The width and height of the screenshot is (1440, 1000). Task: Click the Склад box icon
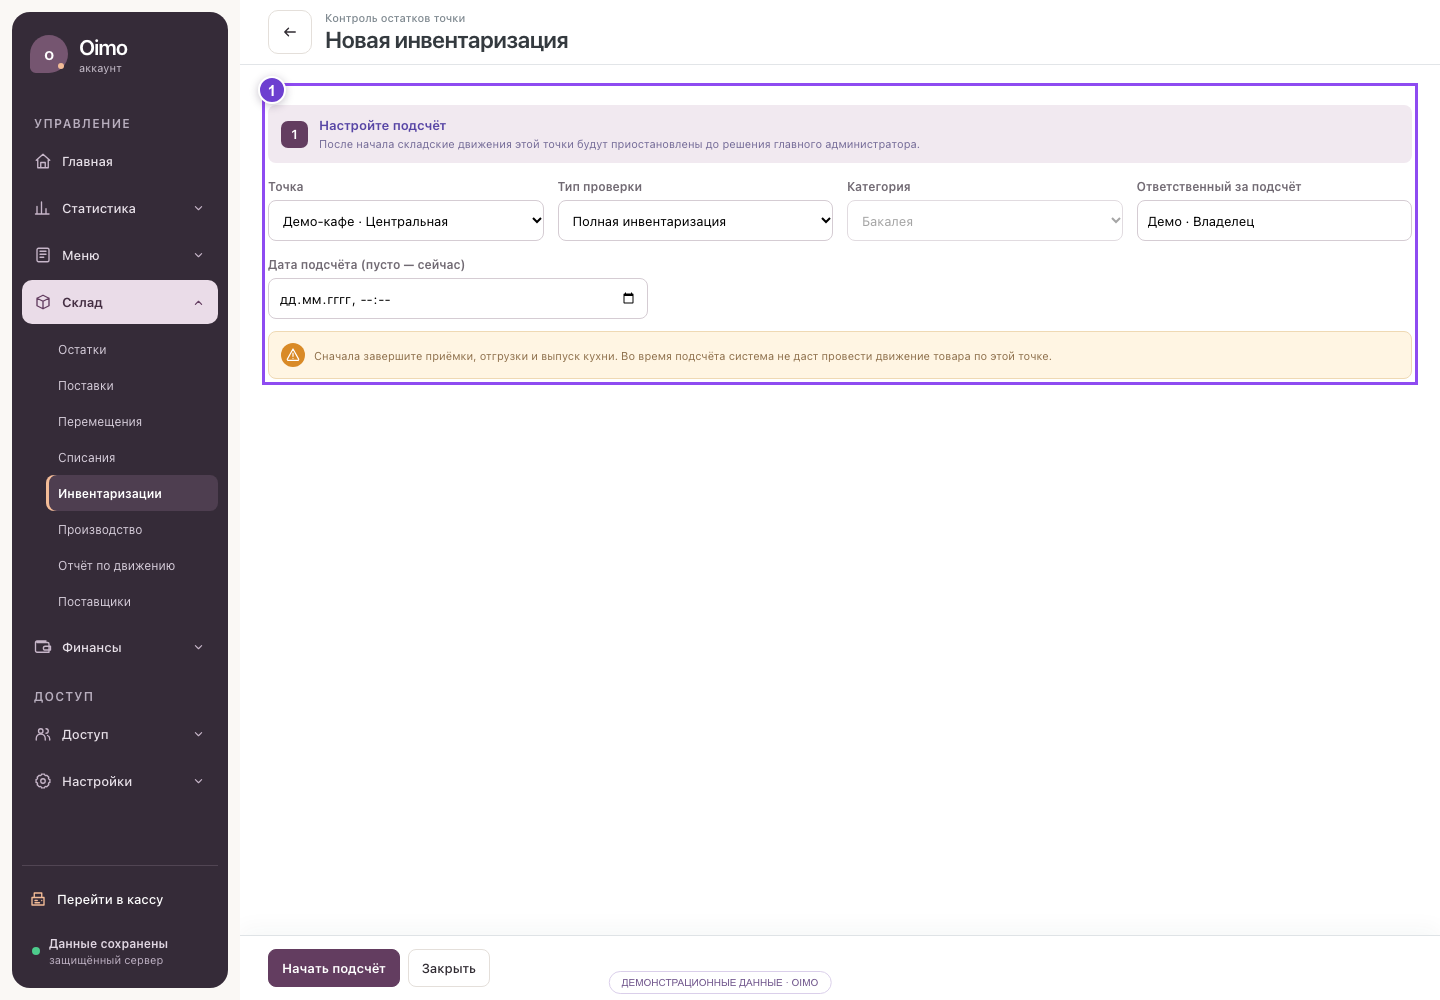coord(43,302)
